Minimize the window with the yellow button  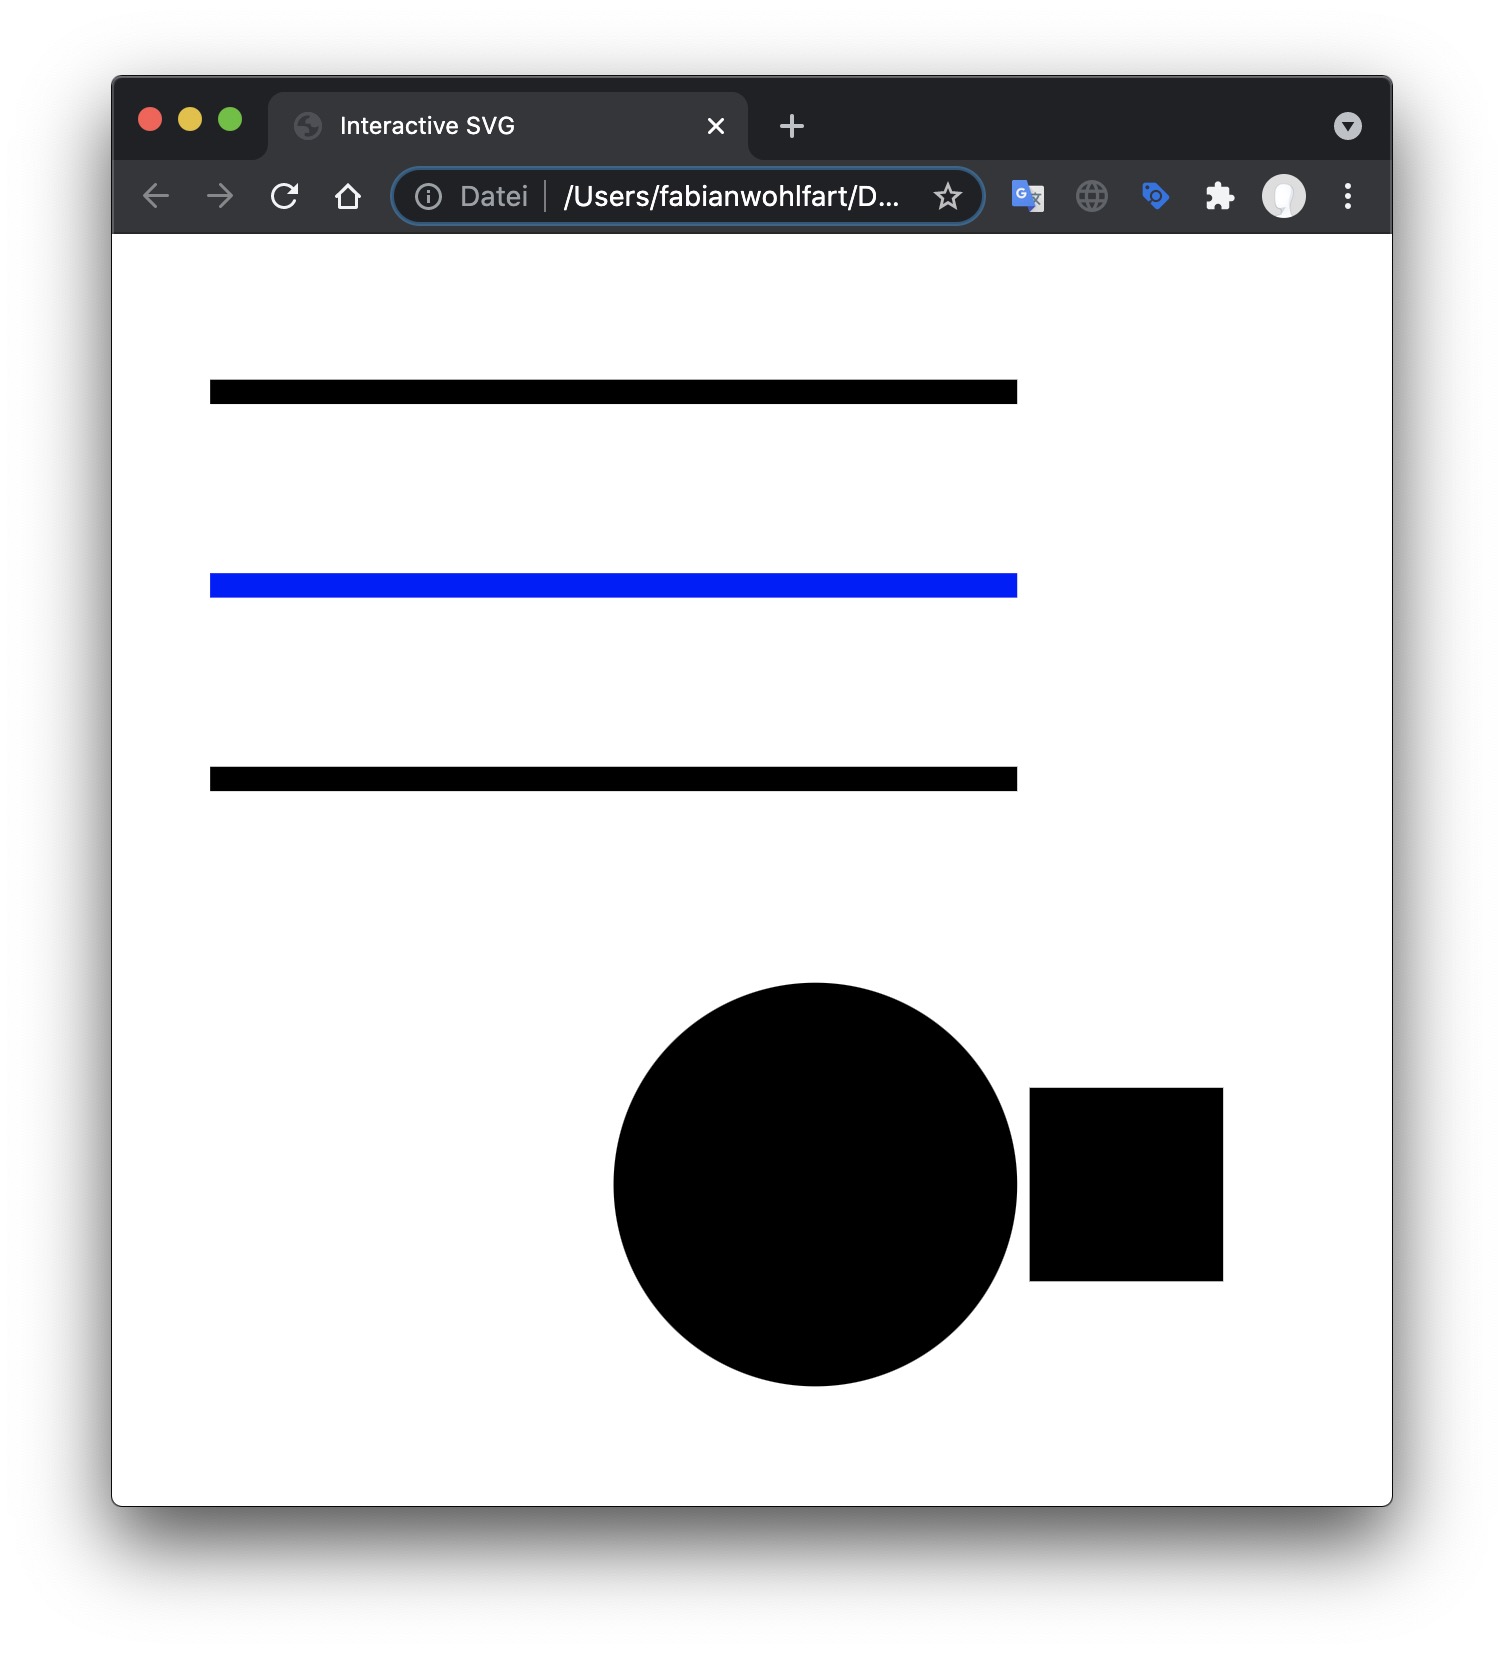point(190,120)
